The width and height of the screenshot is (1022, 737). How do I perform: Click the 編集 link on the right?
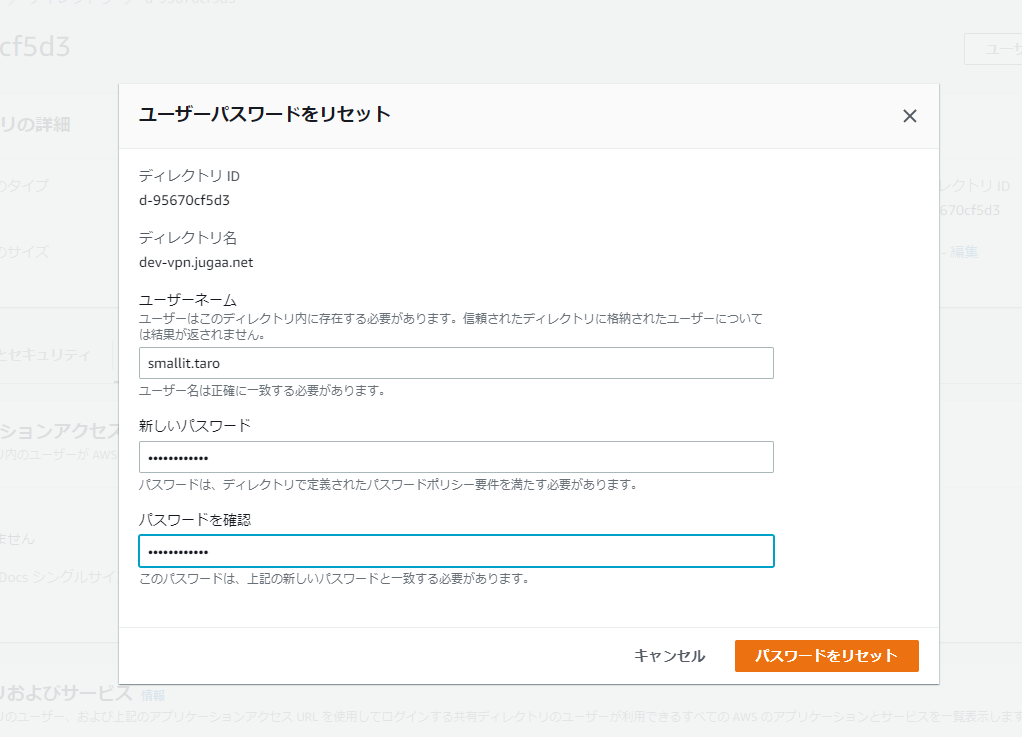[x=964, y=252]
